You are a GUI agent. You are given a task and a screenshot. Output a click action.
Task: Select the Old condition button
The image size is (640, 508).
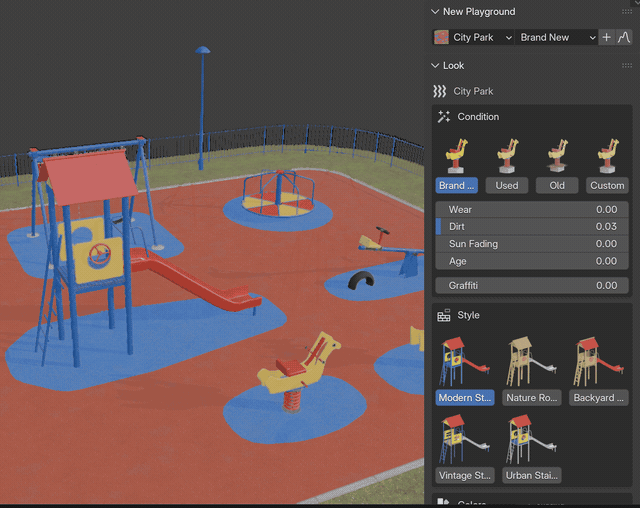point(557,186)
